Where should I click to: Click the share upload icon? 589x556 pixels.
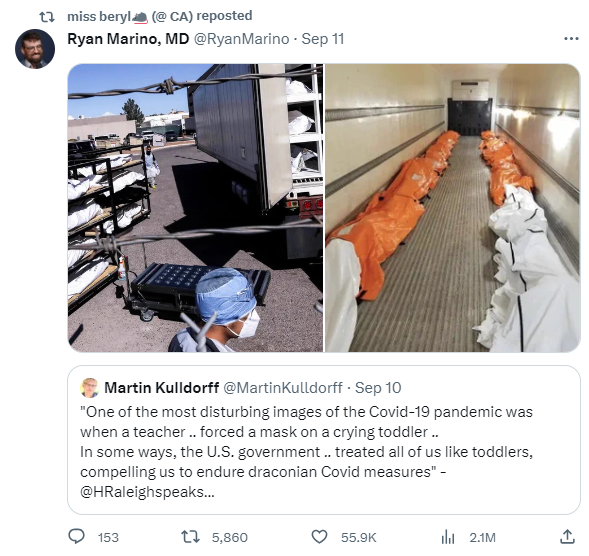[567, 536]
